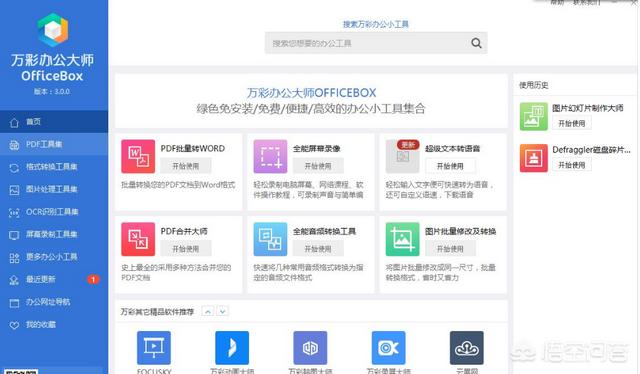Open the 图片批量修改及转换 green icon

(x=402, y=239)
